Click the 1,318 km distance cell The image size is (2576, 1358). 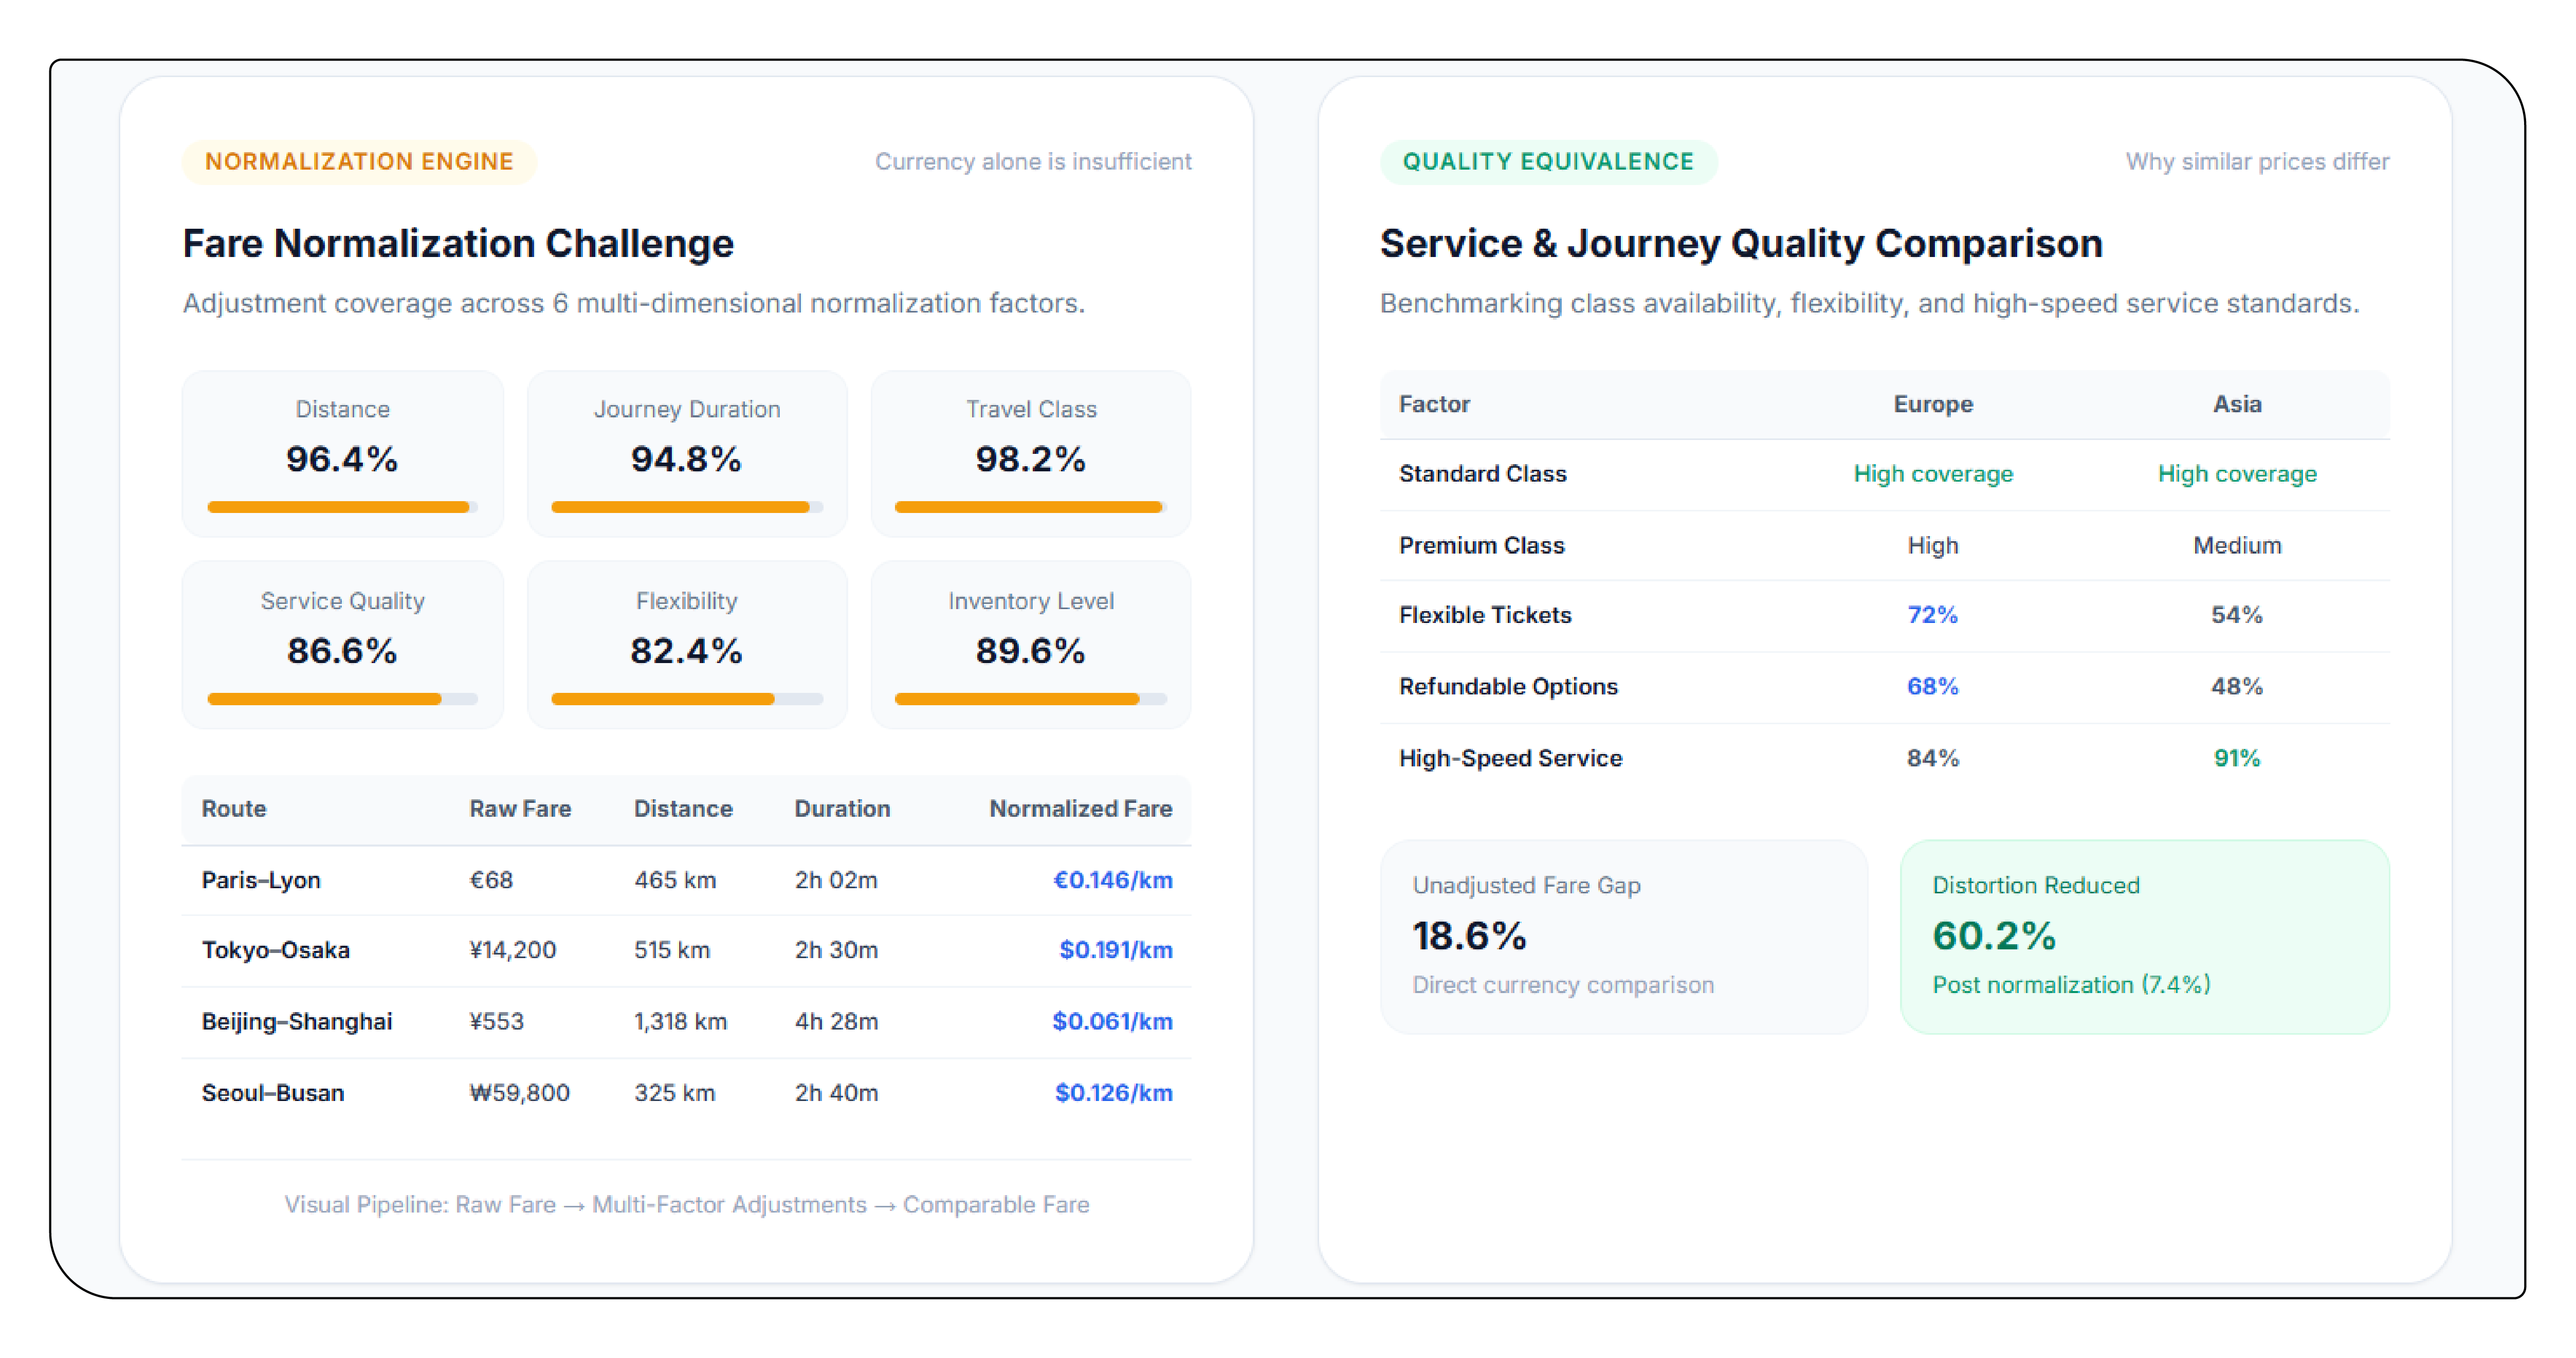coord(681,1022)
